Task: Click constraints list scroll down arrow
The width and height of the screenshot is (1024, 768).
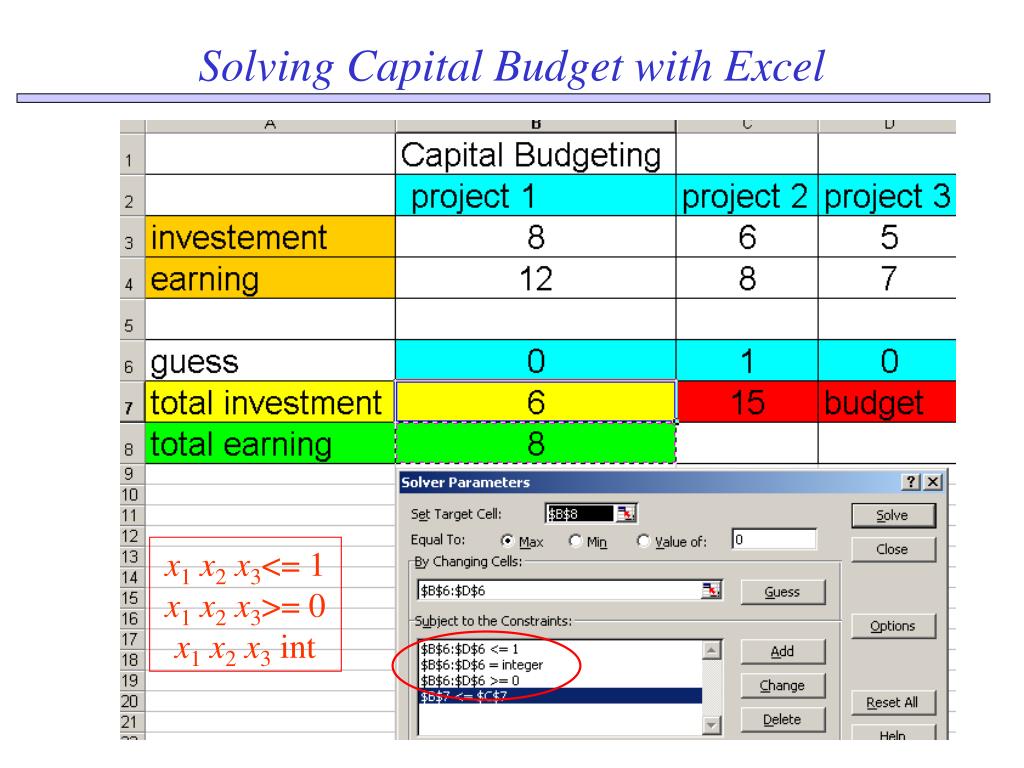Action: [x=712, y=724]
